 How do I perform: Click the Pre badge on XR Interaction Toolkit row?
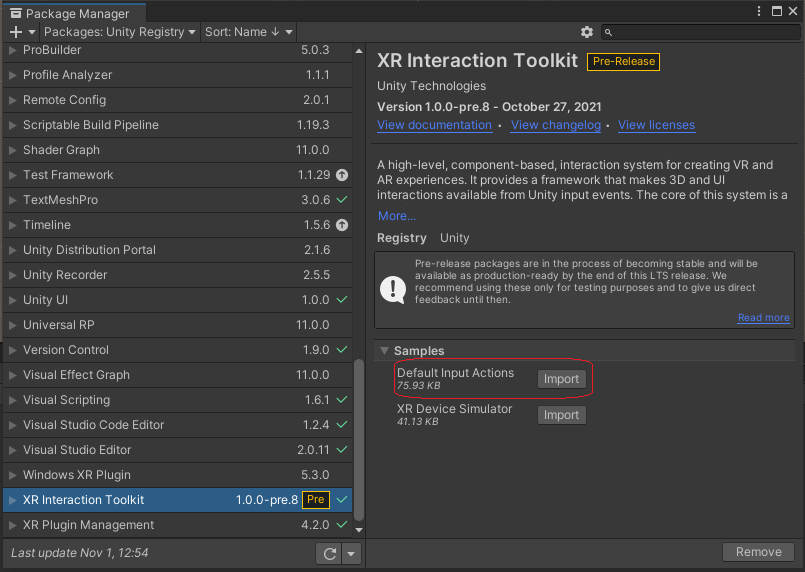pos(316,500)
